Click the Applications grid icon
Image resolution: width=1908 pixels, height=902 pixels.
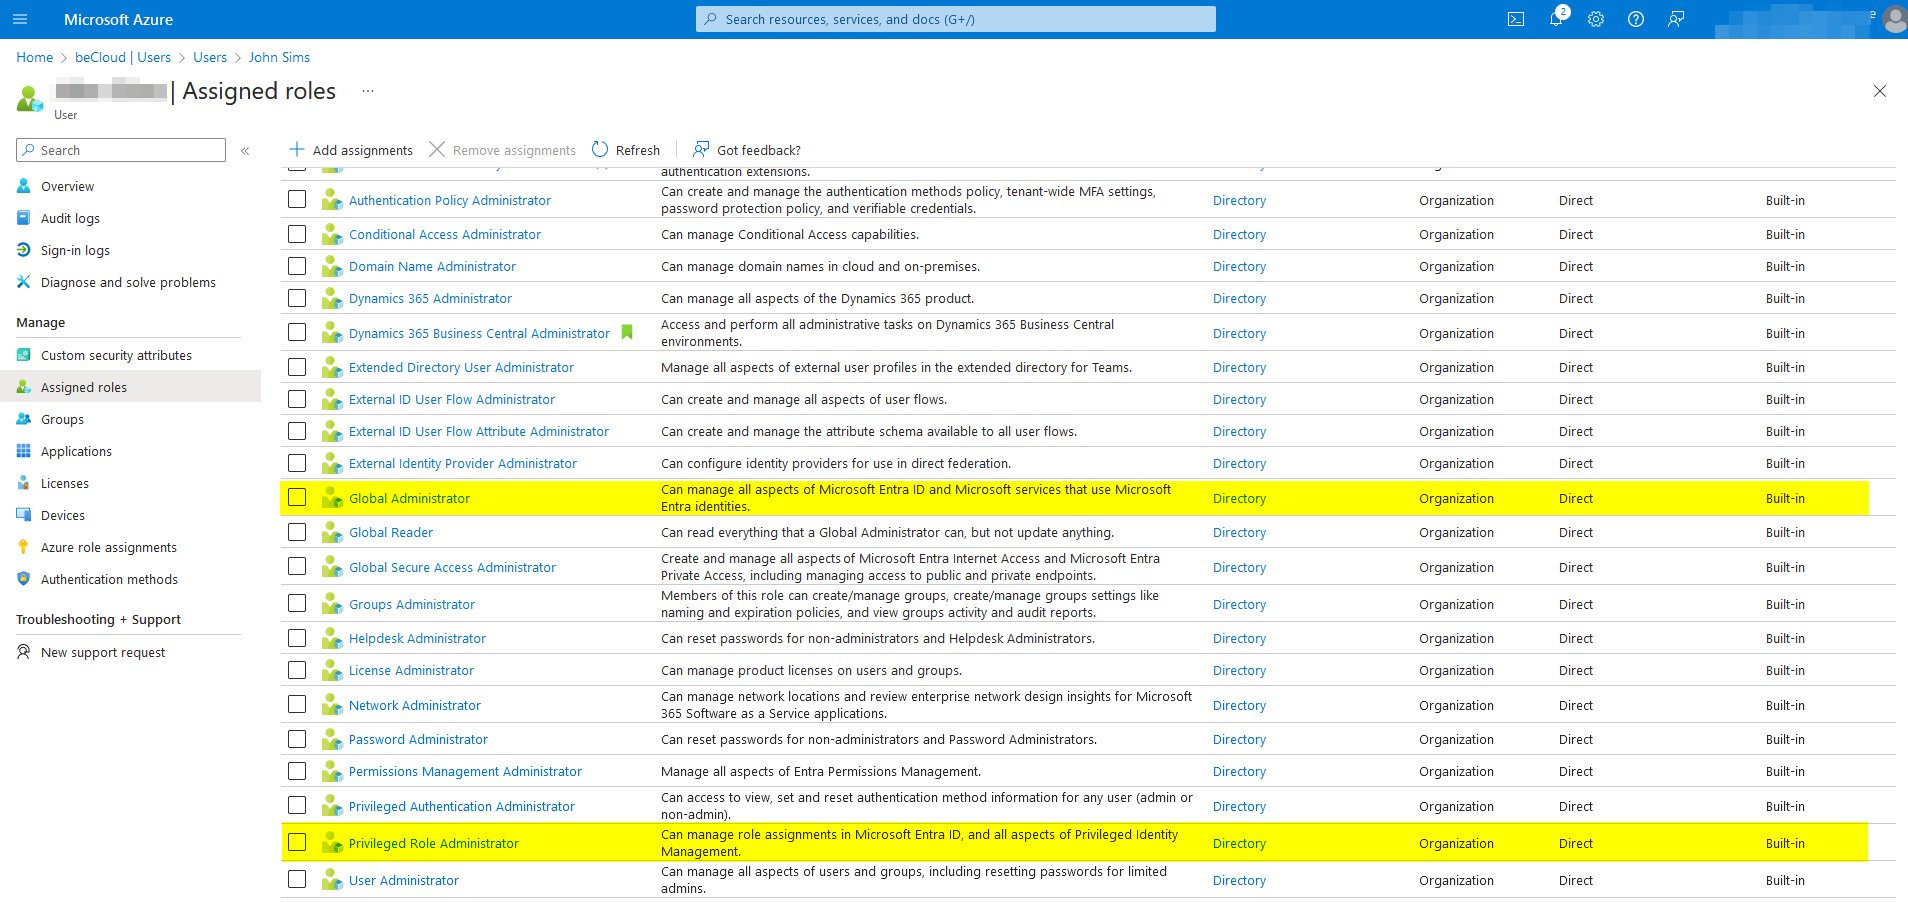point(24,451)
